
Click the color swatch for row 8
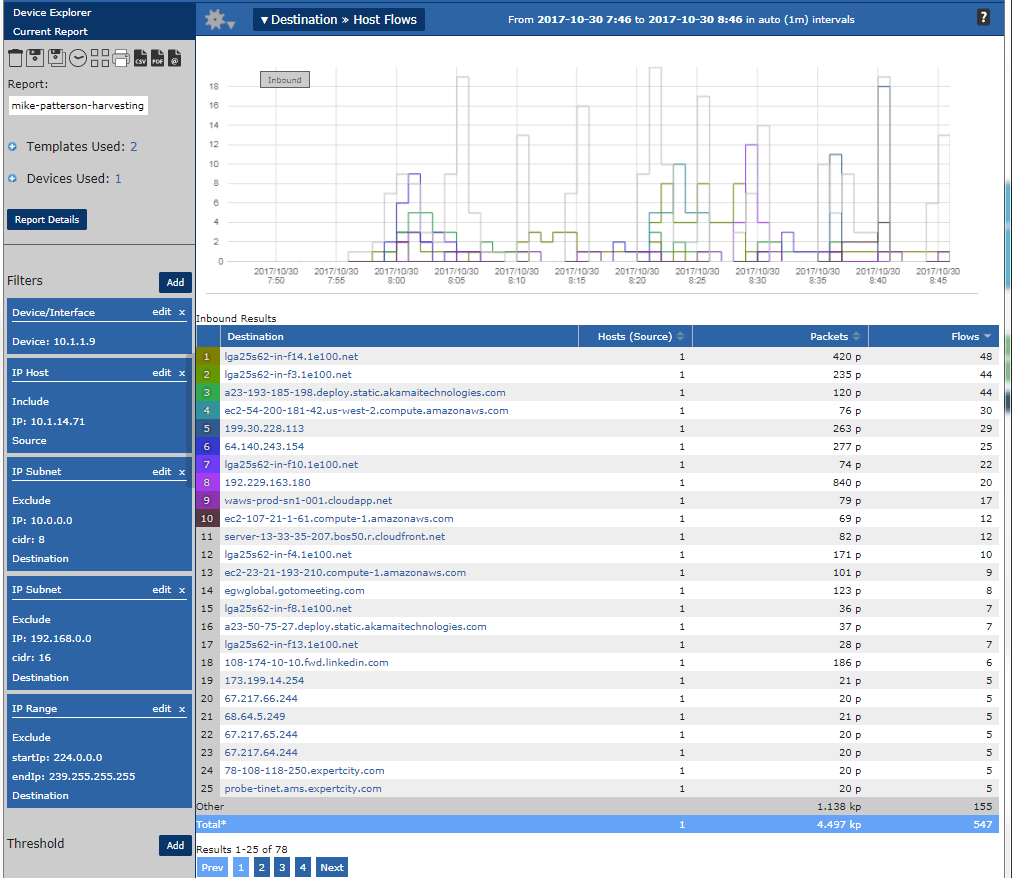[x=207, y=482]
